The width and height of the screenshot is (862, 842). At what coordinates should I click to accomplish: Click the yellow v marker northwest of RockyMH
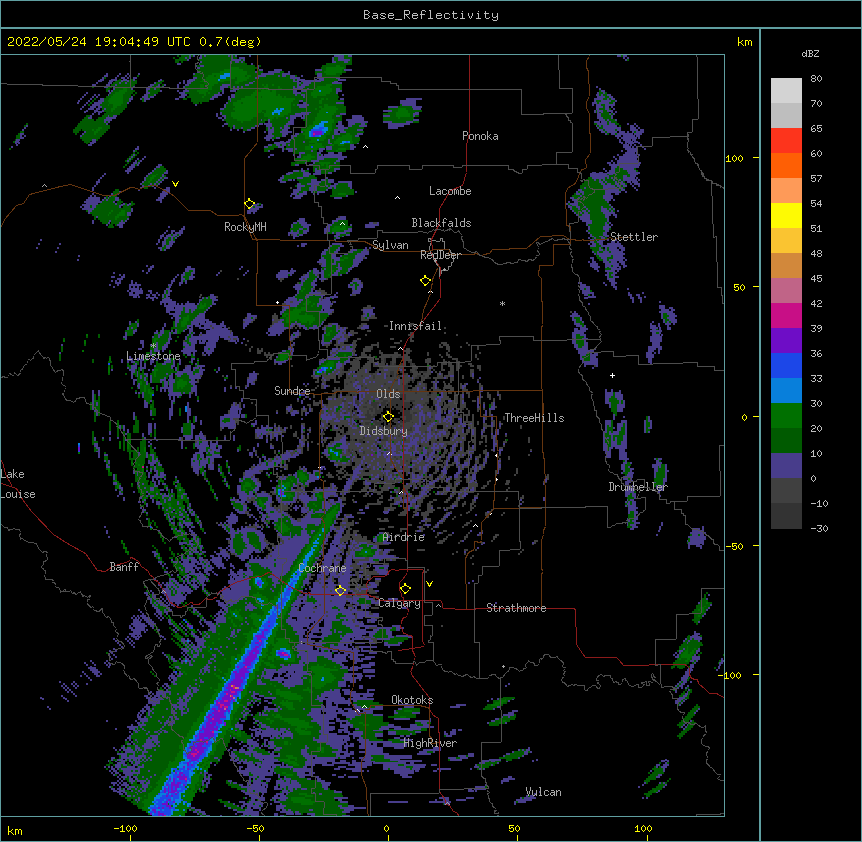click(x=175, y=184)
